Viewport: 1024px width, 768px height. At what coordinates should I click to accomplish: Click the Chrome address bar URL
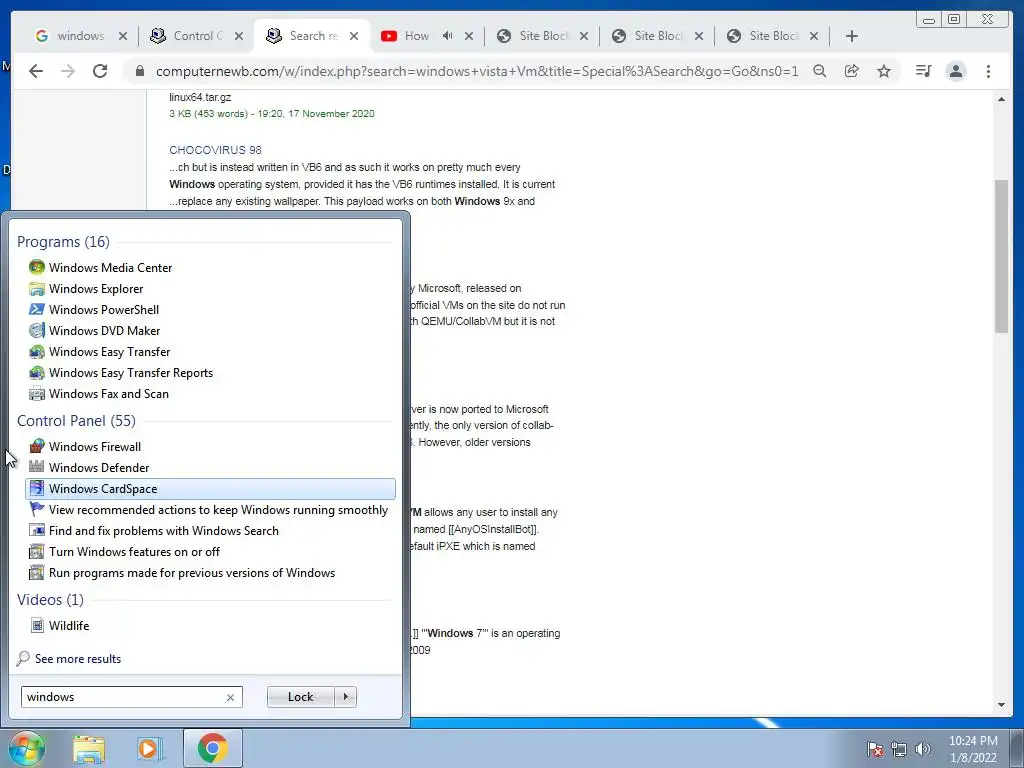click(477, 71)
